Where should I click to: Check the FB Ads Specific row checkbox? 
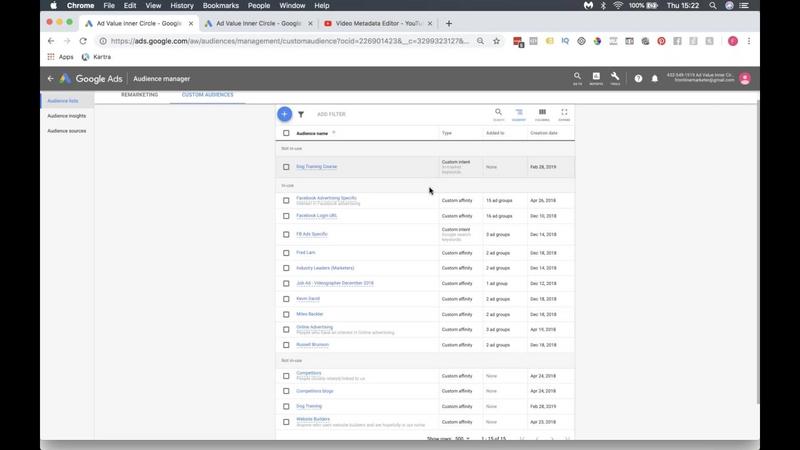286,235
